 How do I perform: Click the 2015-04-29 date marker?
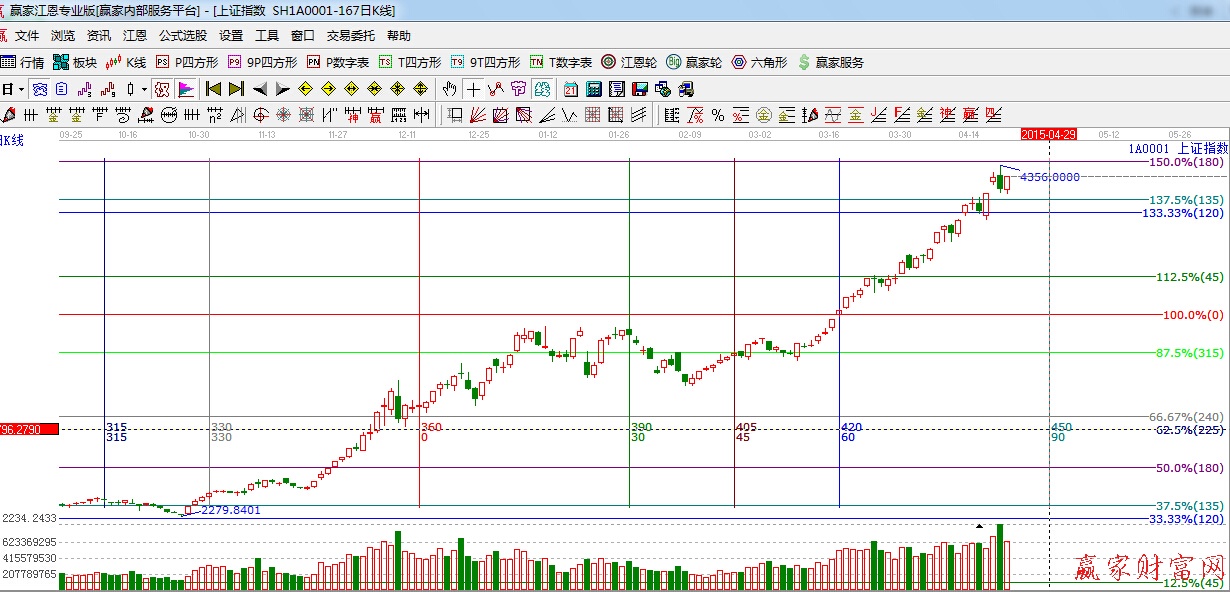coord(1047,133)
